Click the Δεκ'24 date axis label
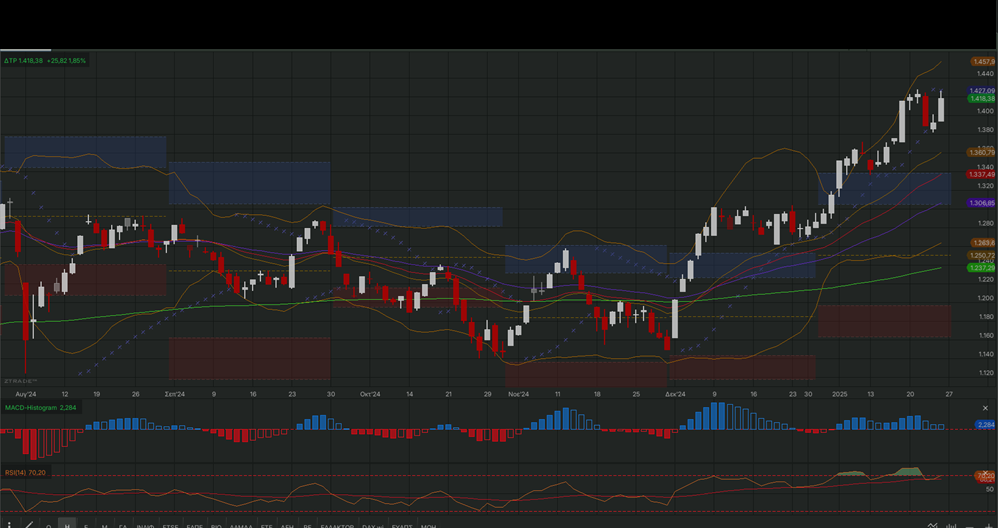998x528 pixels. [675, 394]
